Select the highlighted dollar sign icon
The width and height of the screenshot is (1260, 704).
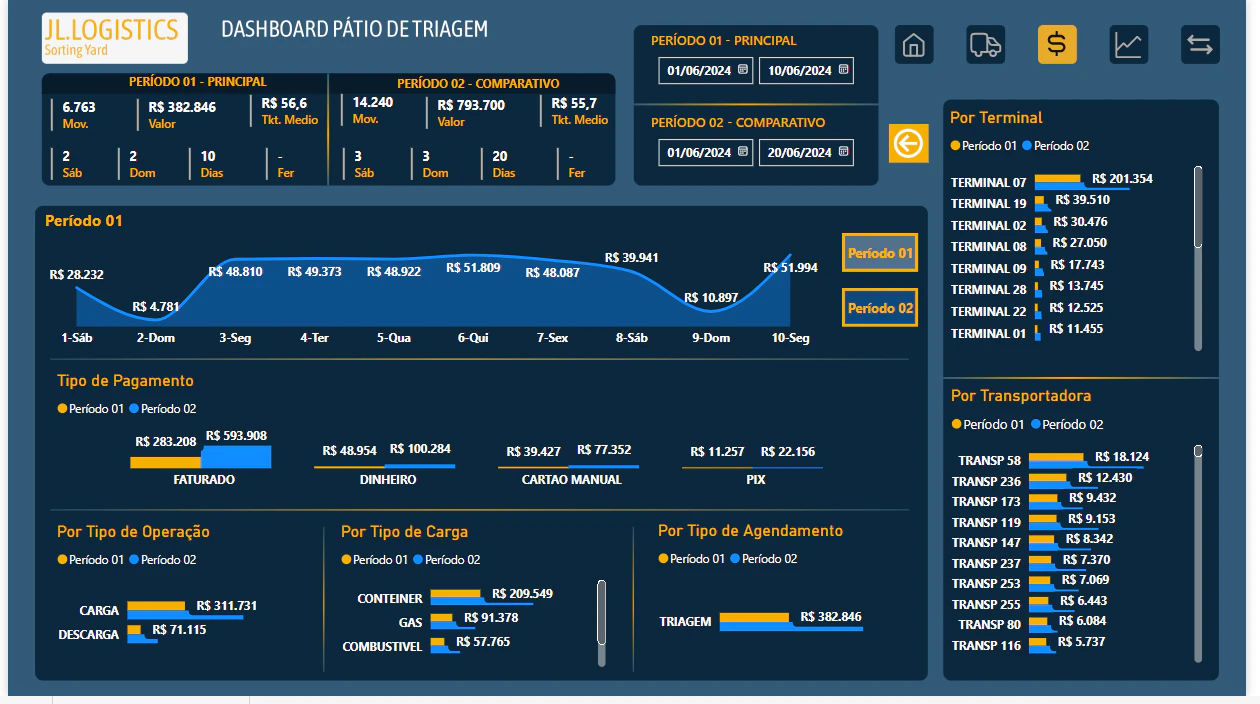(x=1057, y=45)
